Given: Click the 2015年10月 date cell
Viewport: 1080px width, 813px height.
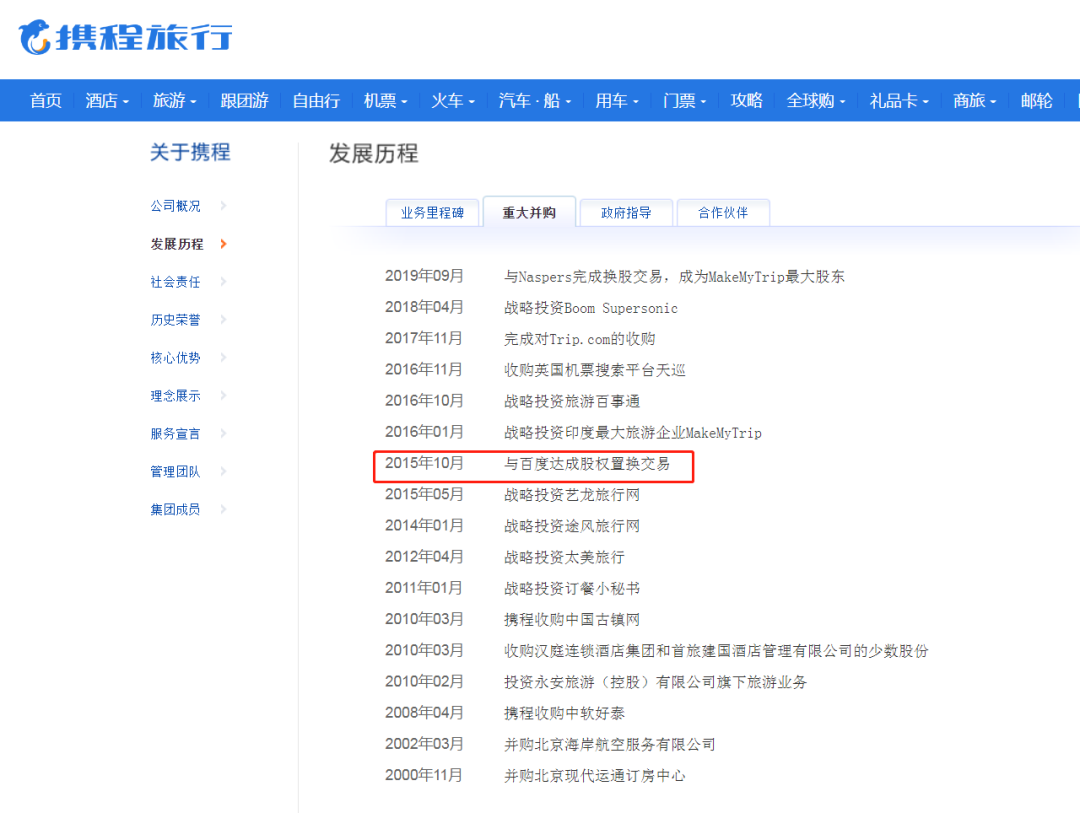Looking at the screenshot, I should [424, 463].
